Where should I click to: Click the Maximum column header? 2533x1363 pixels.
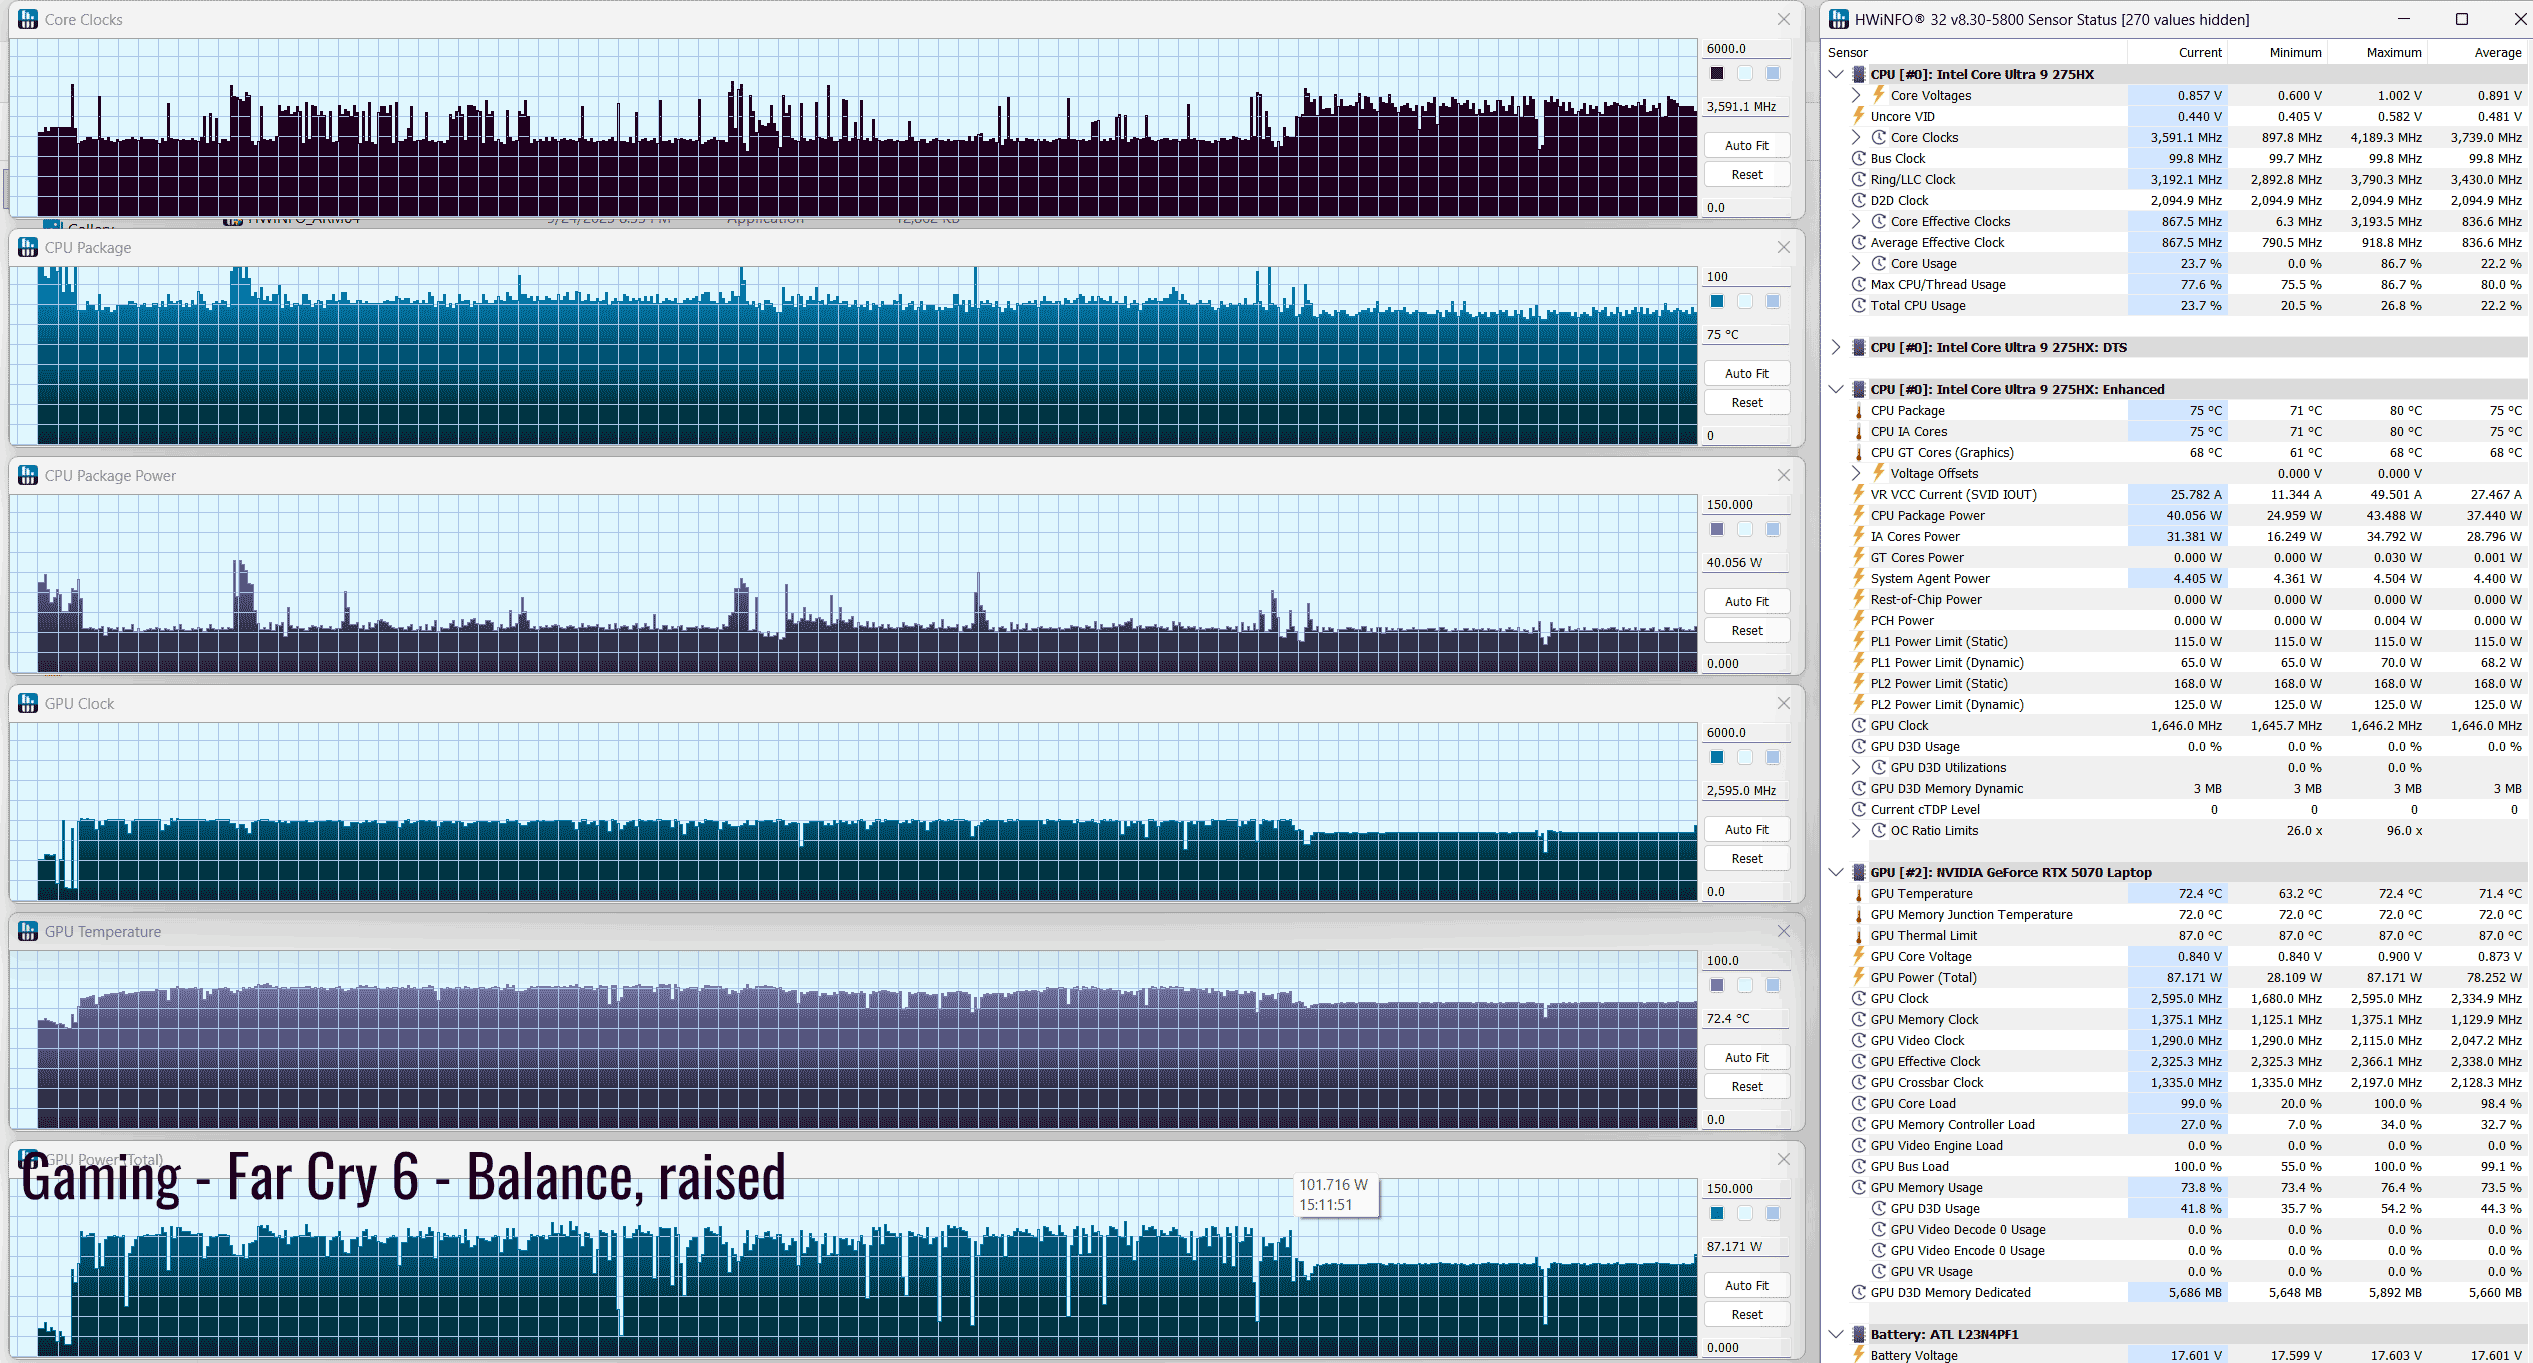(x=2393, y=52)
